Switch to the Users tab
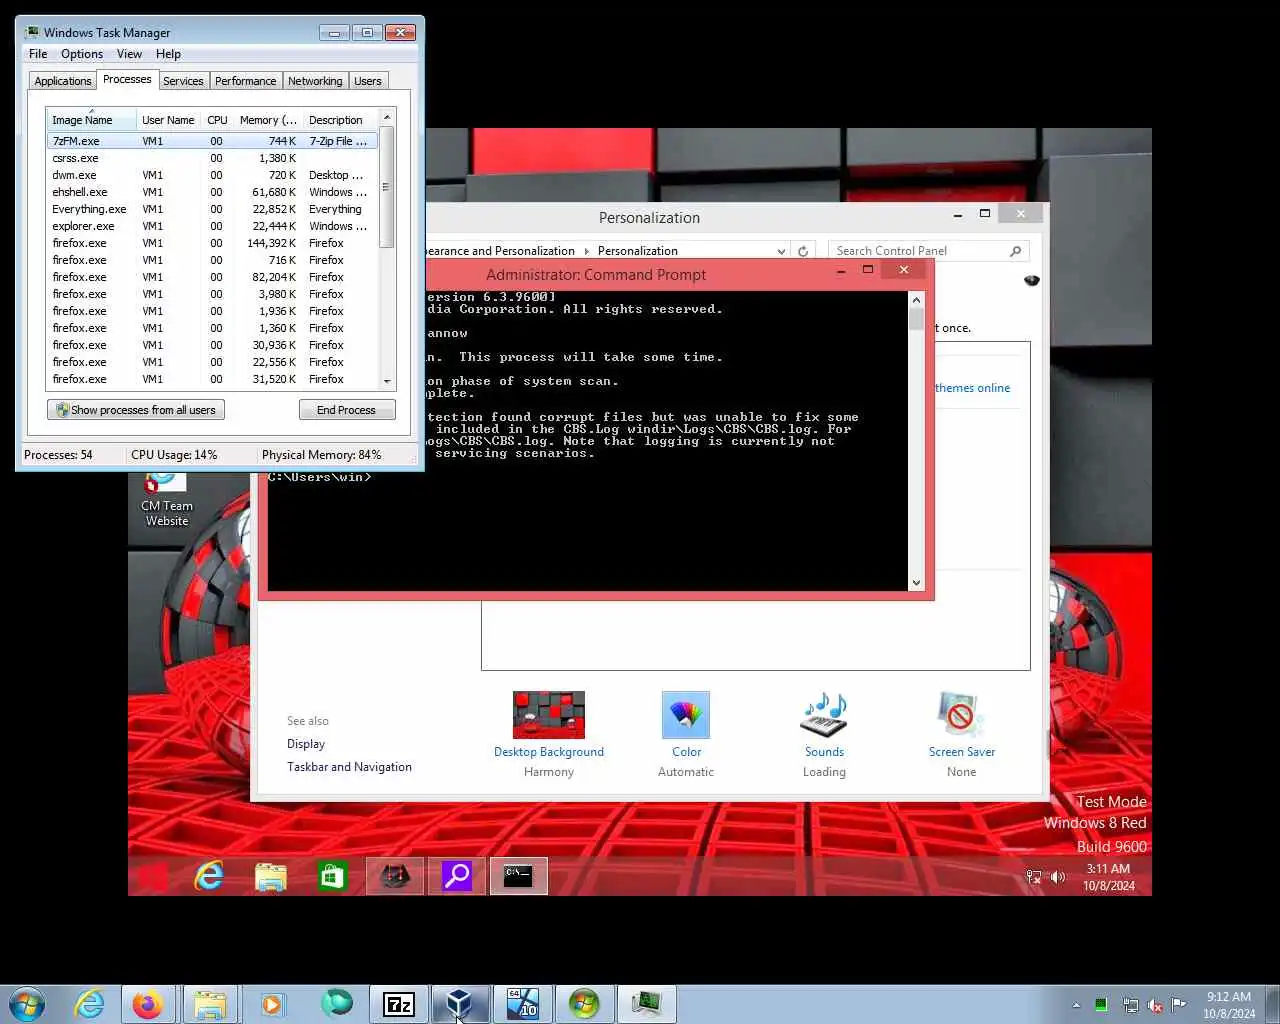Image resolution: width=1280 pixels, height=1024 pixels. (368, 81)
